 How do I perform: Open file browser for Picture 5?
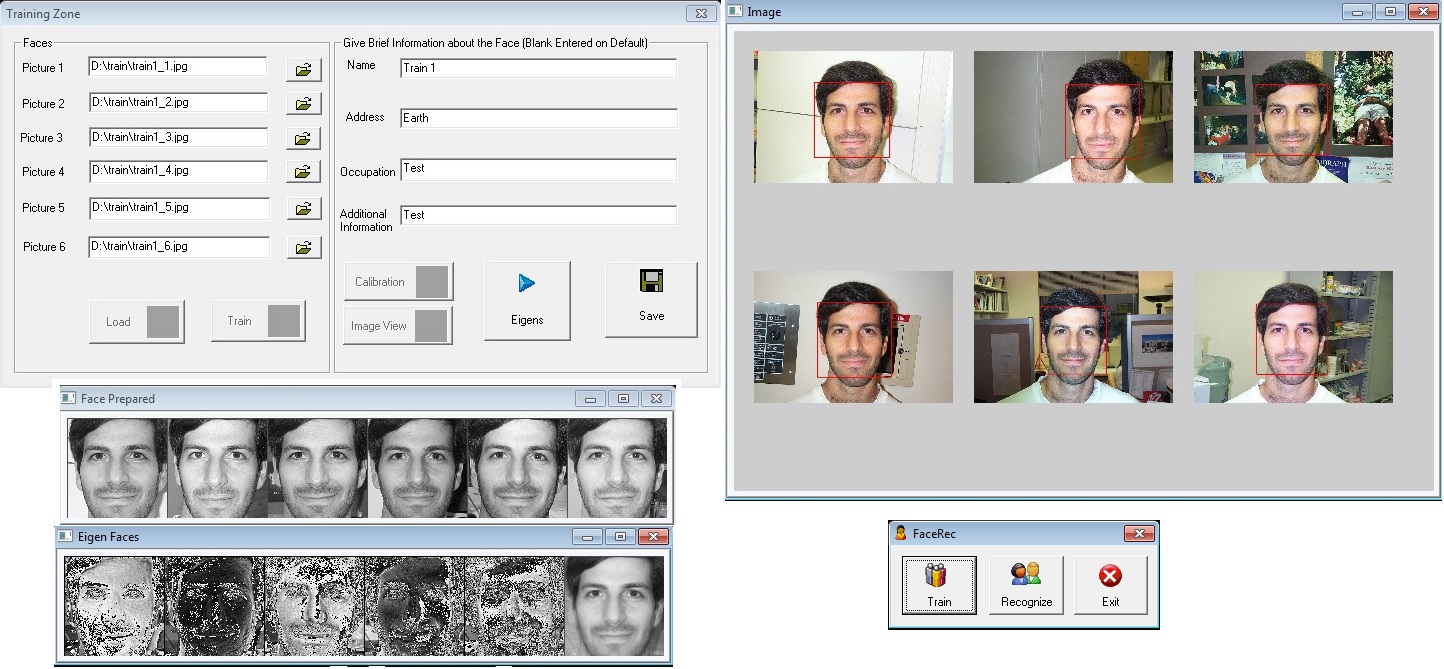click(x=304, y=209)
